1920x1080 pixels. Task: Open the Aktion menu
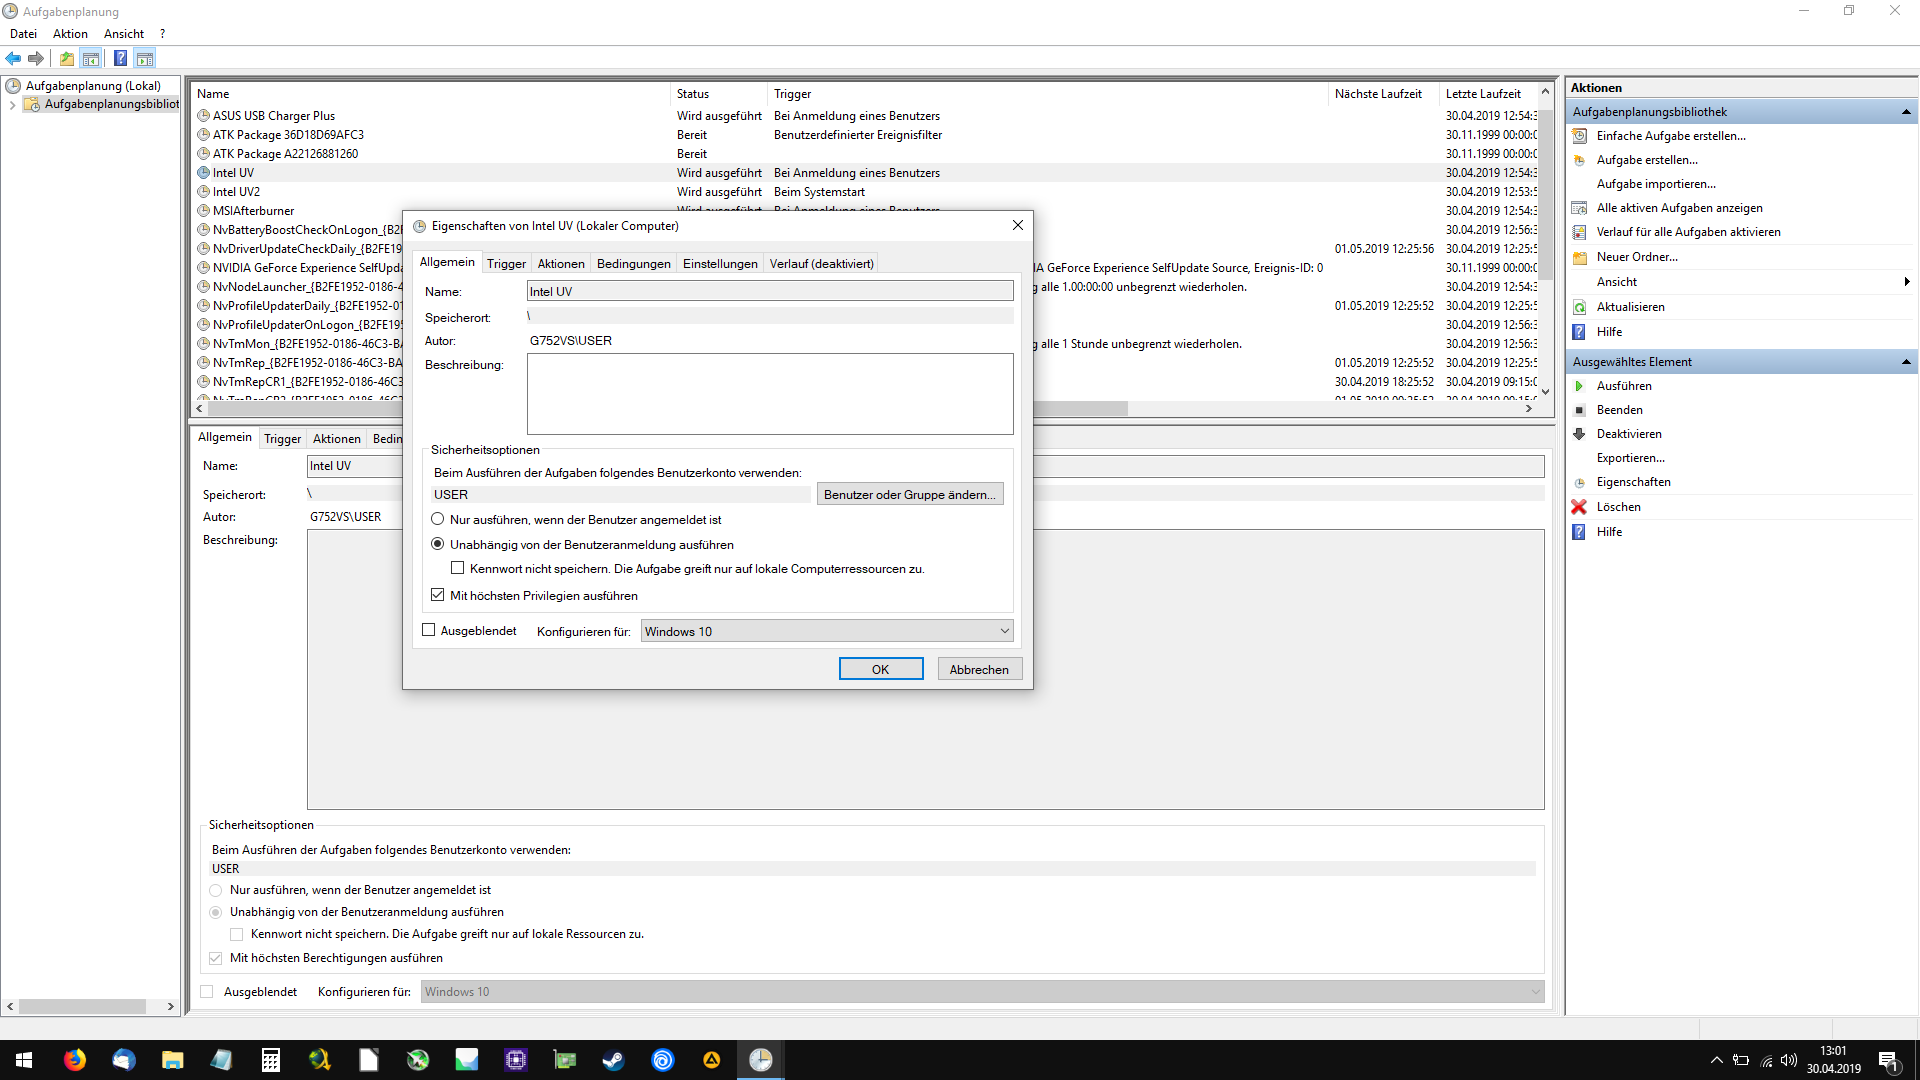pyautogui.click(x=70, y=34)
